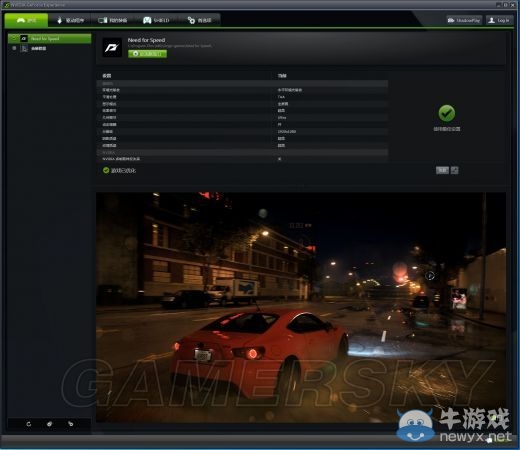This screenshot has width=520, height=450.
Task: Click the game optimized status checkmark below table
Action: pos(106,170)
